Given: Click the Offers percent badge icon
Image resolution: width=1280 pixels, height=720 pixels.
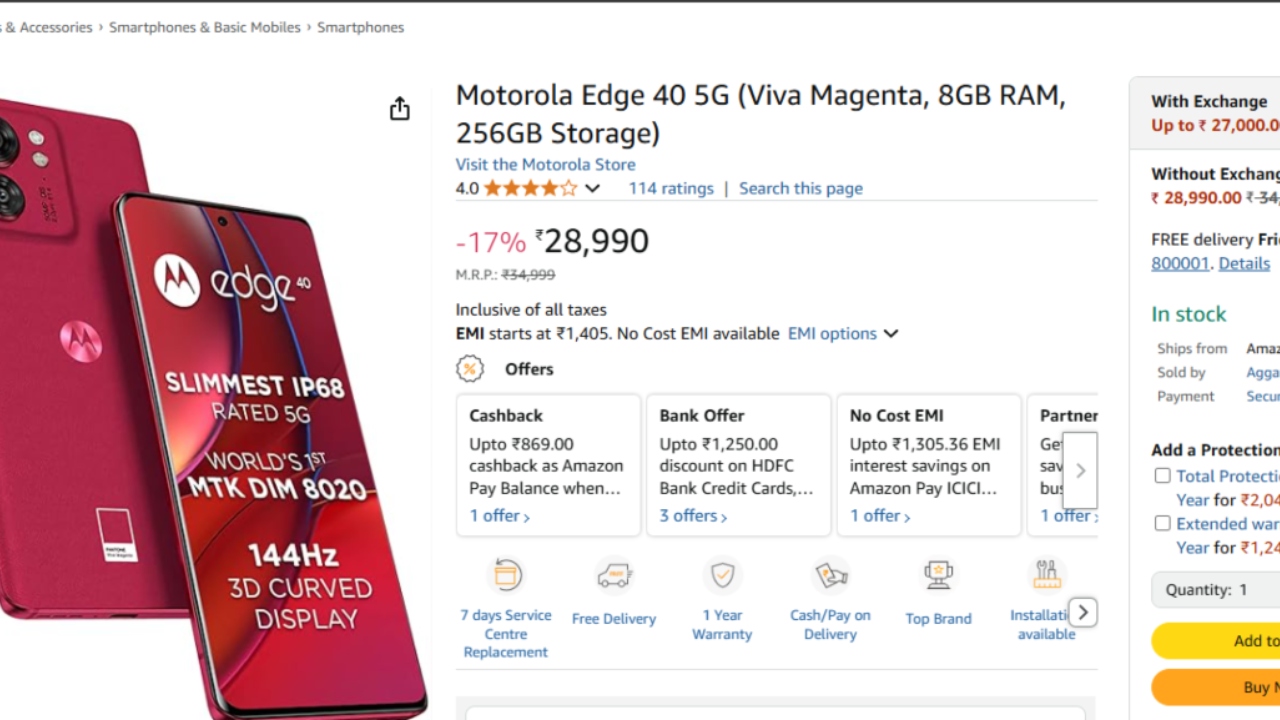Looking at the screenshot, I should pos(470,369).
